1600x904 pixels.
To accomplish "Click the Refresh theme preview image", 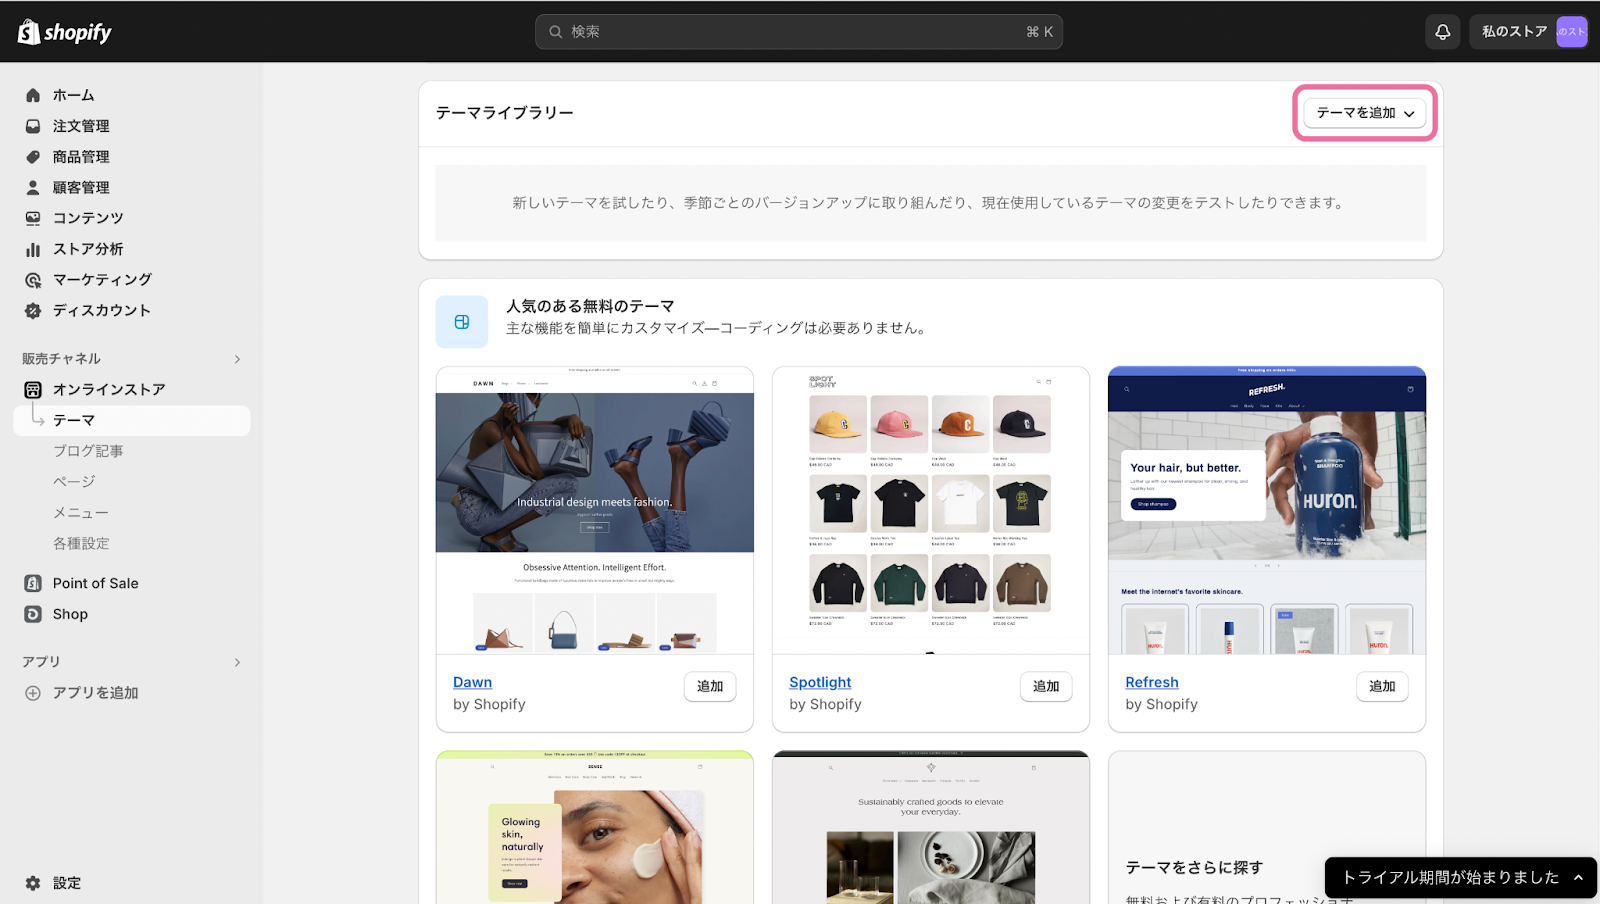I will point(1267,510).
